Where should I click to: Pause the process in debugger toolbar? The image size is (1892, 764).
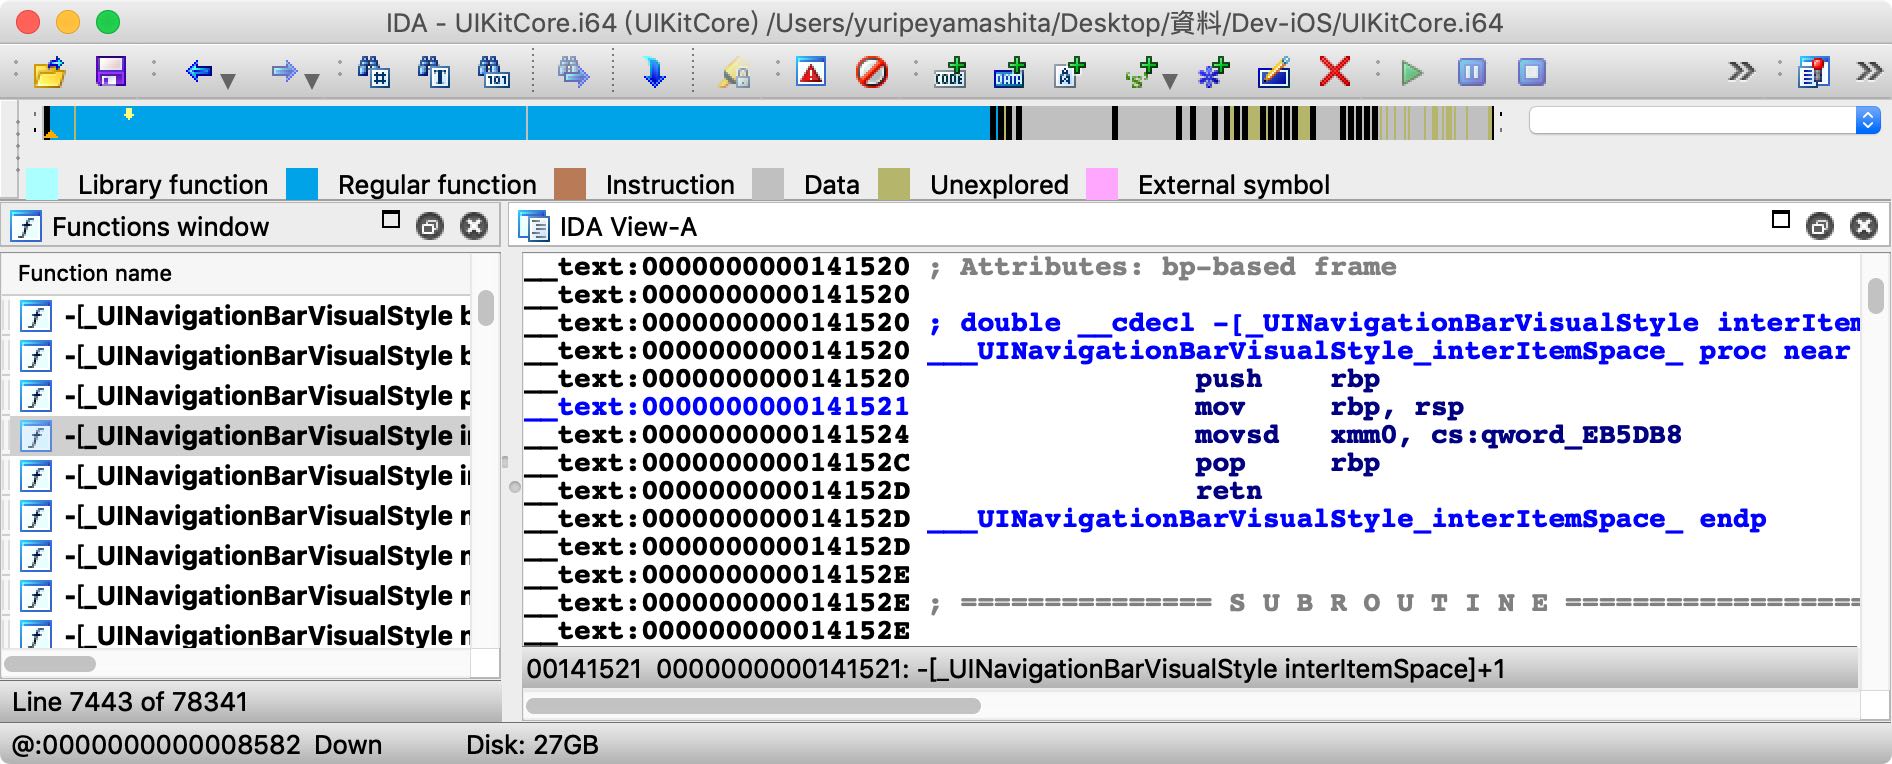[1471, 73]
